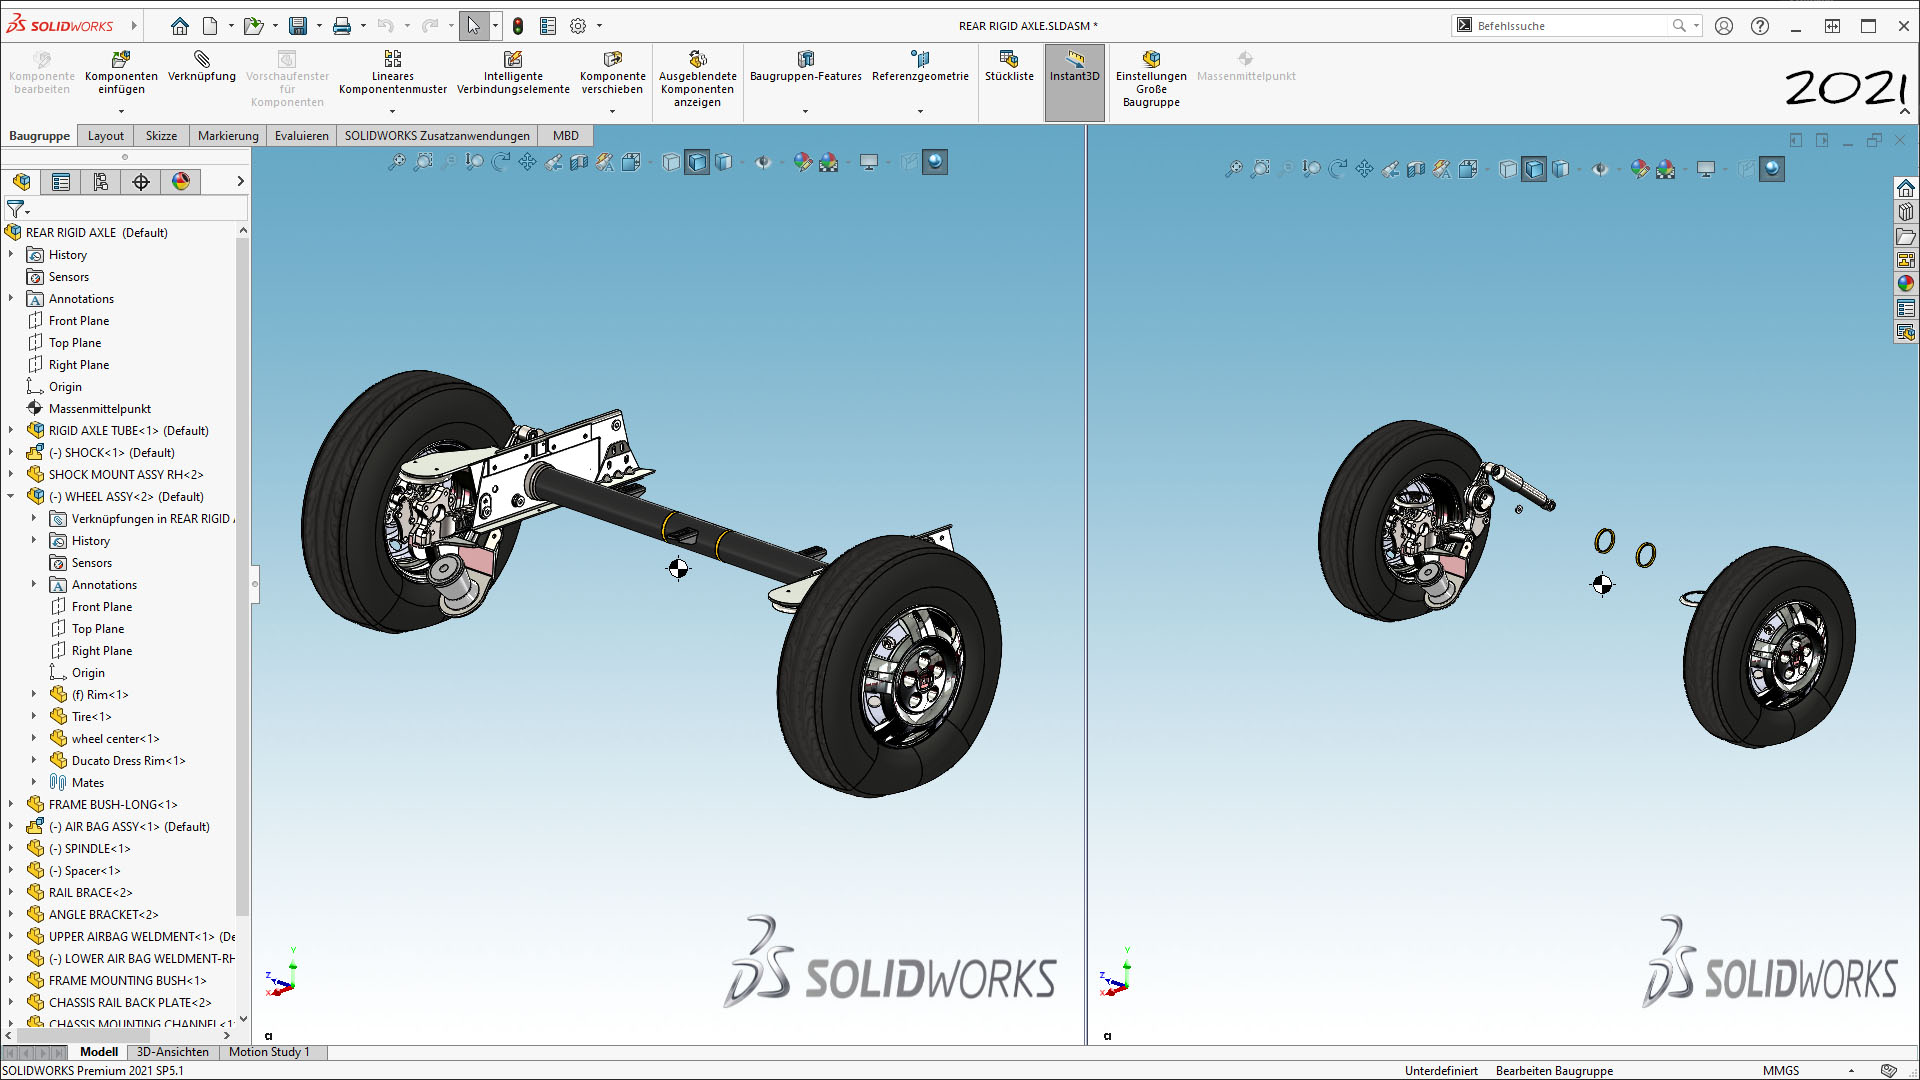Click the feature tree vertical scrollbar

click(242, 575)
